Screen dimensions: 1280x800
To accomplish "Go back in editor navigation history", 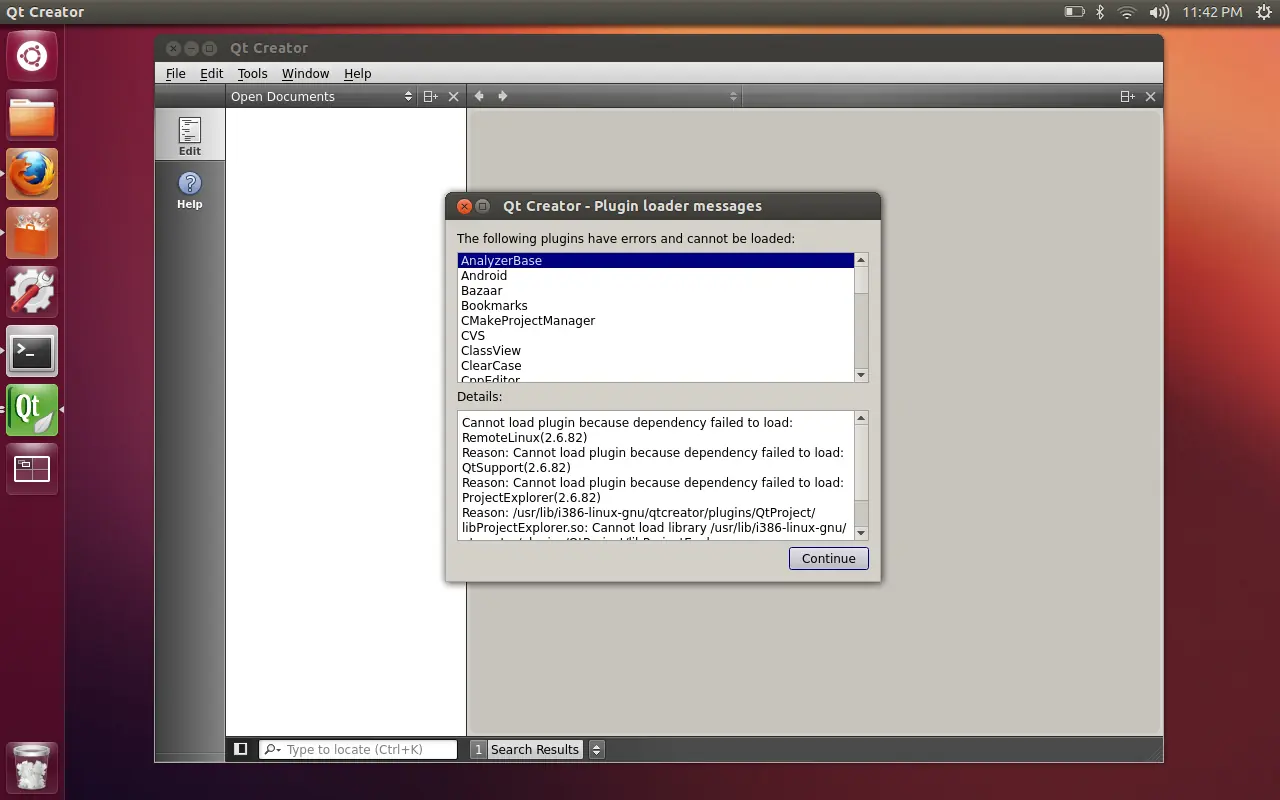I will click(479, 96).
